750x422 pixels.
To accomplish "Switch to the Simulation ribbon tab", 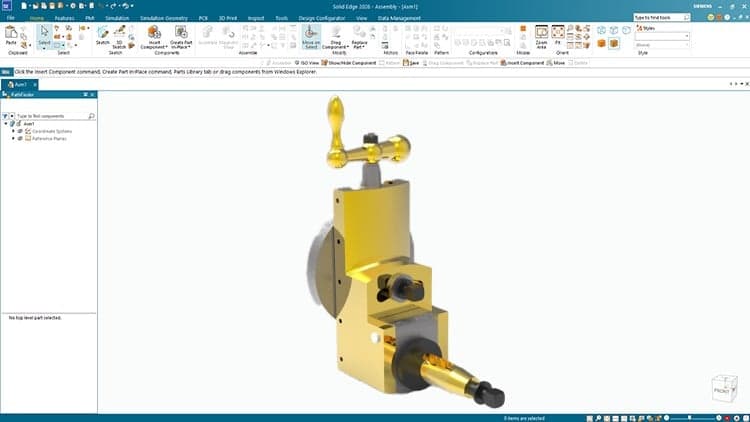I will pos(117,18).
